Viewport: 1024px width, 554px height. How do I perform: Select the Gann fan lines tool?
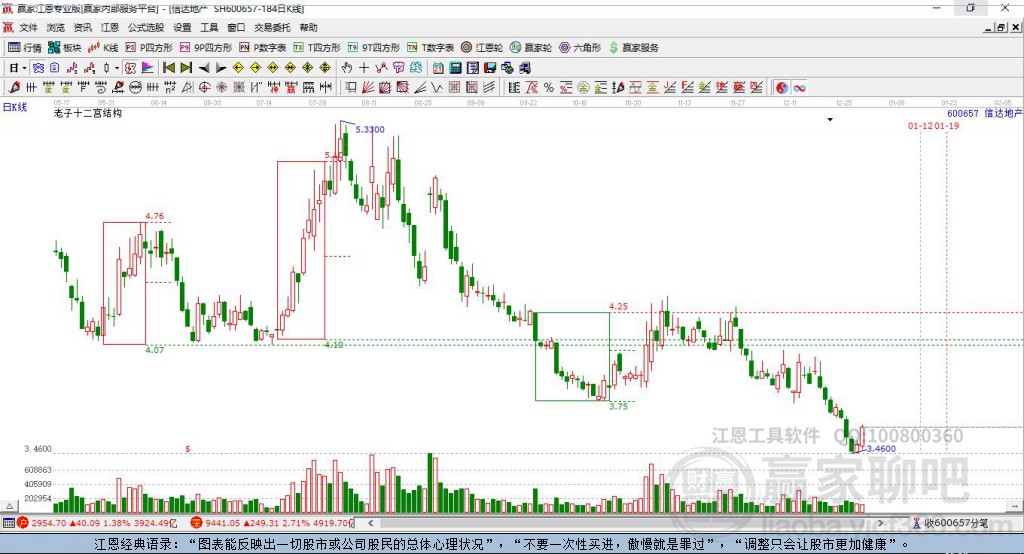point(368,88)
